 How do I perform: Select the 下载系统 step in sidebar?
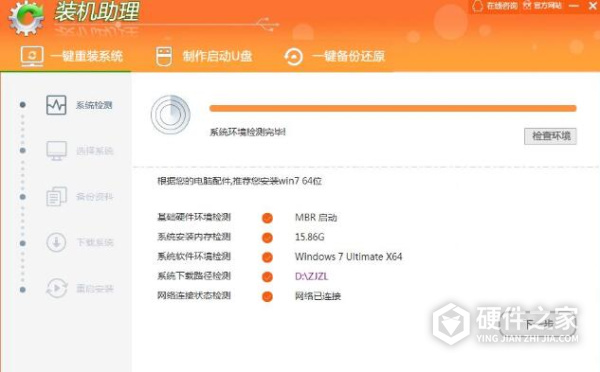(79, 242)
